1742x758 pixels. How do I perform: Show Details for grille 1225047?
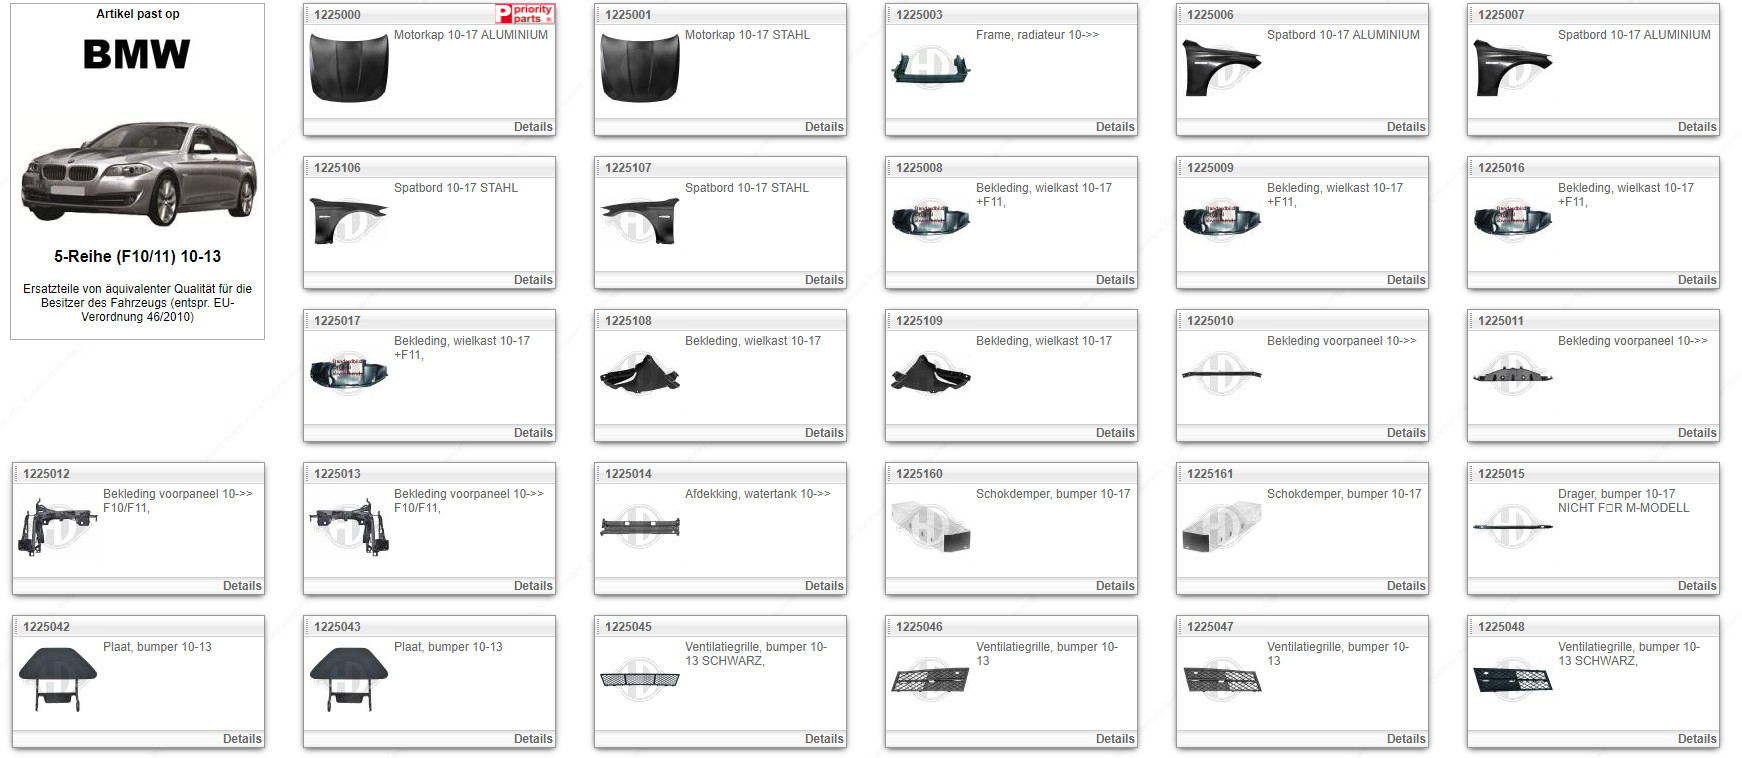pyautogui.click(x=1406, y=739)
